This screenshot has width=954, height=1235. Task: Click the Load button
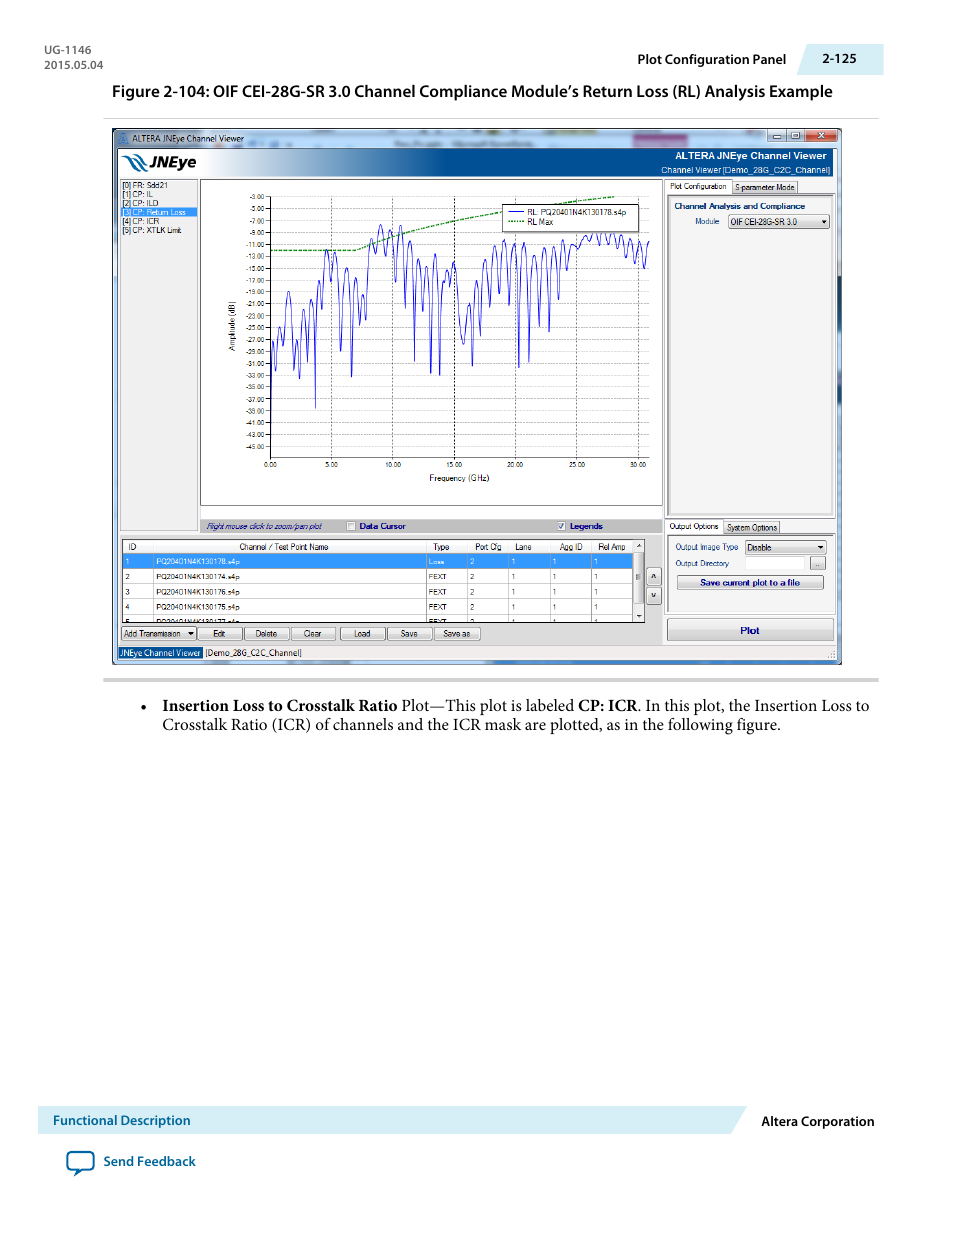click(x=362, y=634)
